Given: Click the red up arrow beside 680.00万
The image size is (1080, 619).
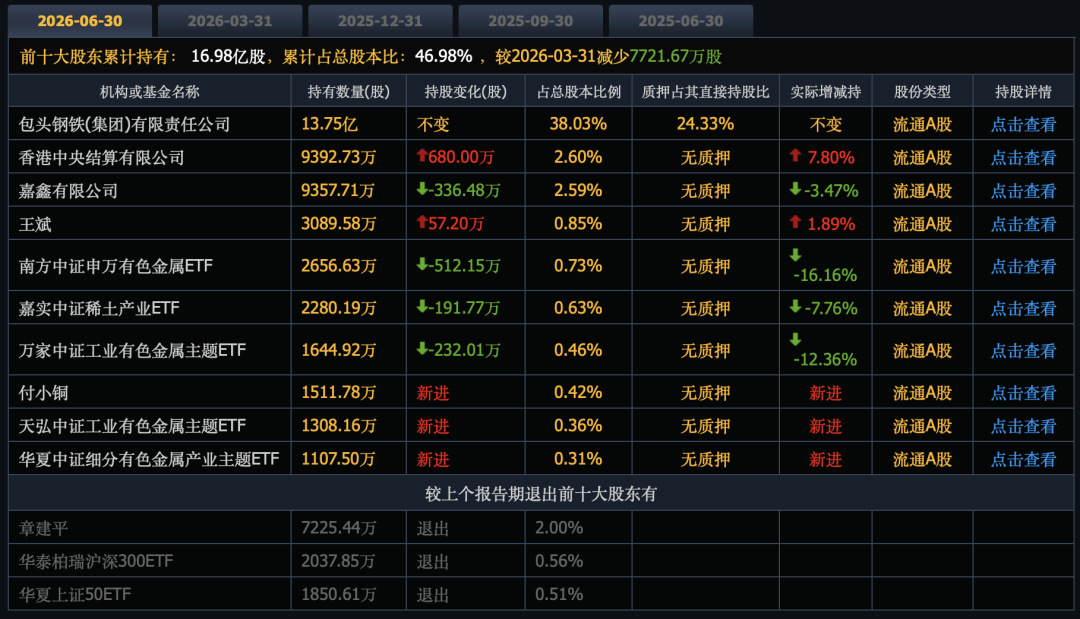Looking at the screenshot, I should pos(422,156).
